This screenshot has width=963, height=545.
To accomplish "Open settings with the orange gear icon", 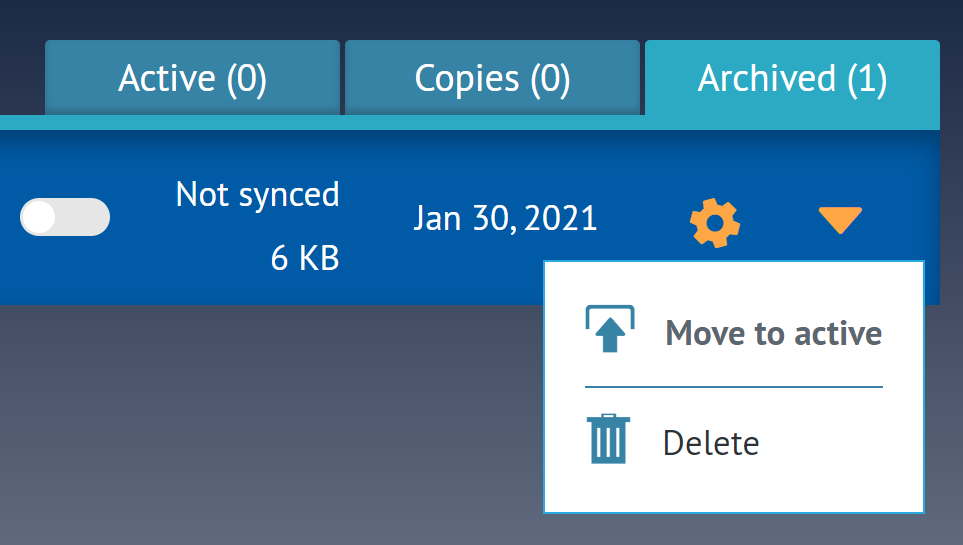I will tap(715, 222).
